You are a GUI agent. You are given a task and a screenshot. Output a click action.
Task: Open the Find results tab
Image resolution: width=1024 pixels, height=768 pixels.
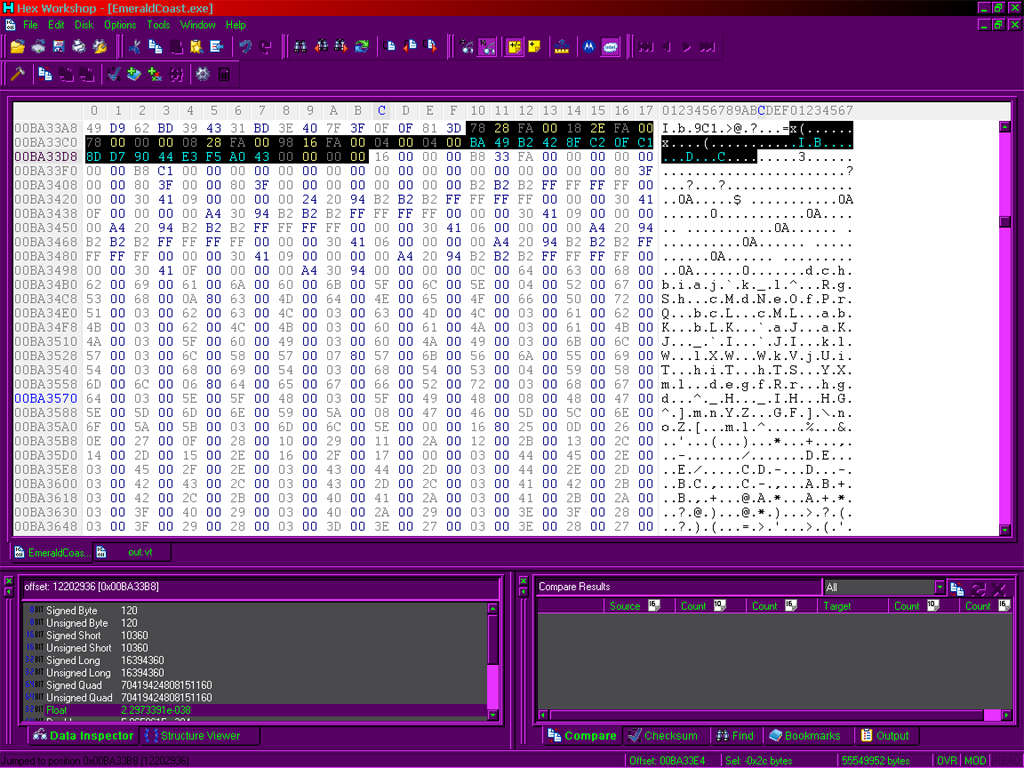735,736
